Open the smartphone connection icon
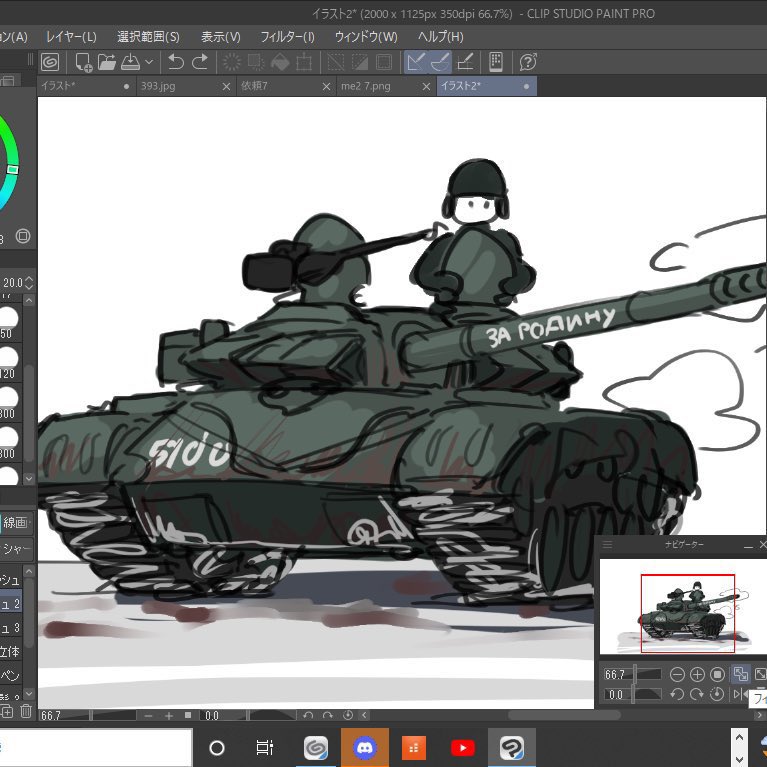Screen dimensions: 767x767 (496, 62)
